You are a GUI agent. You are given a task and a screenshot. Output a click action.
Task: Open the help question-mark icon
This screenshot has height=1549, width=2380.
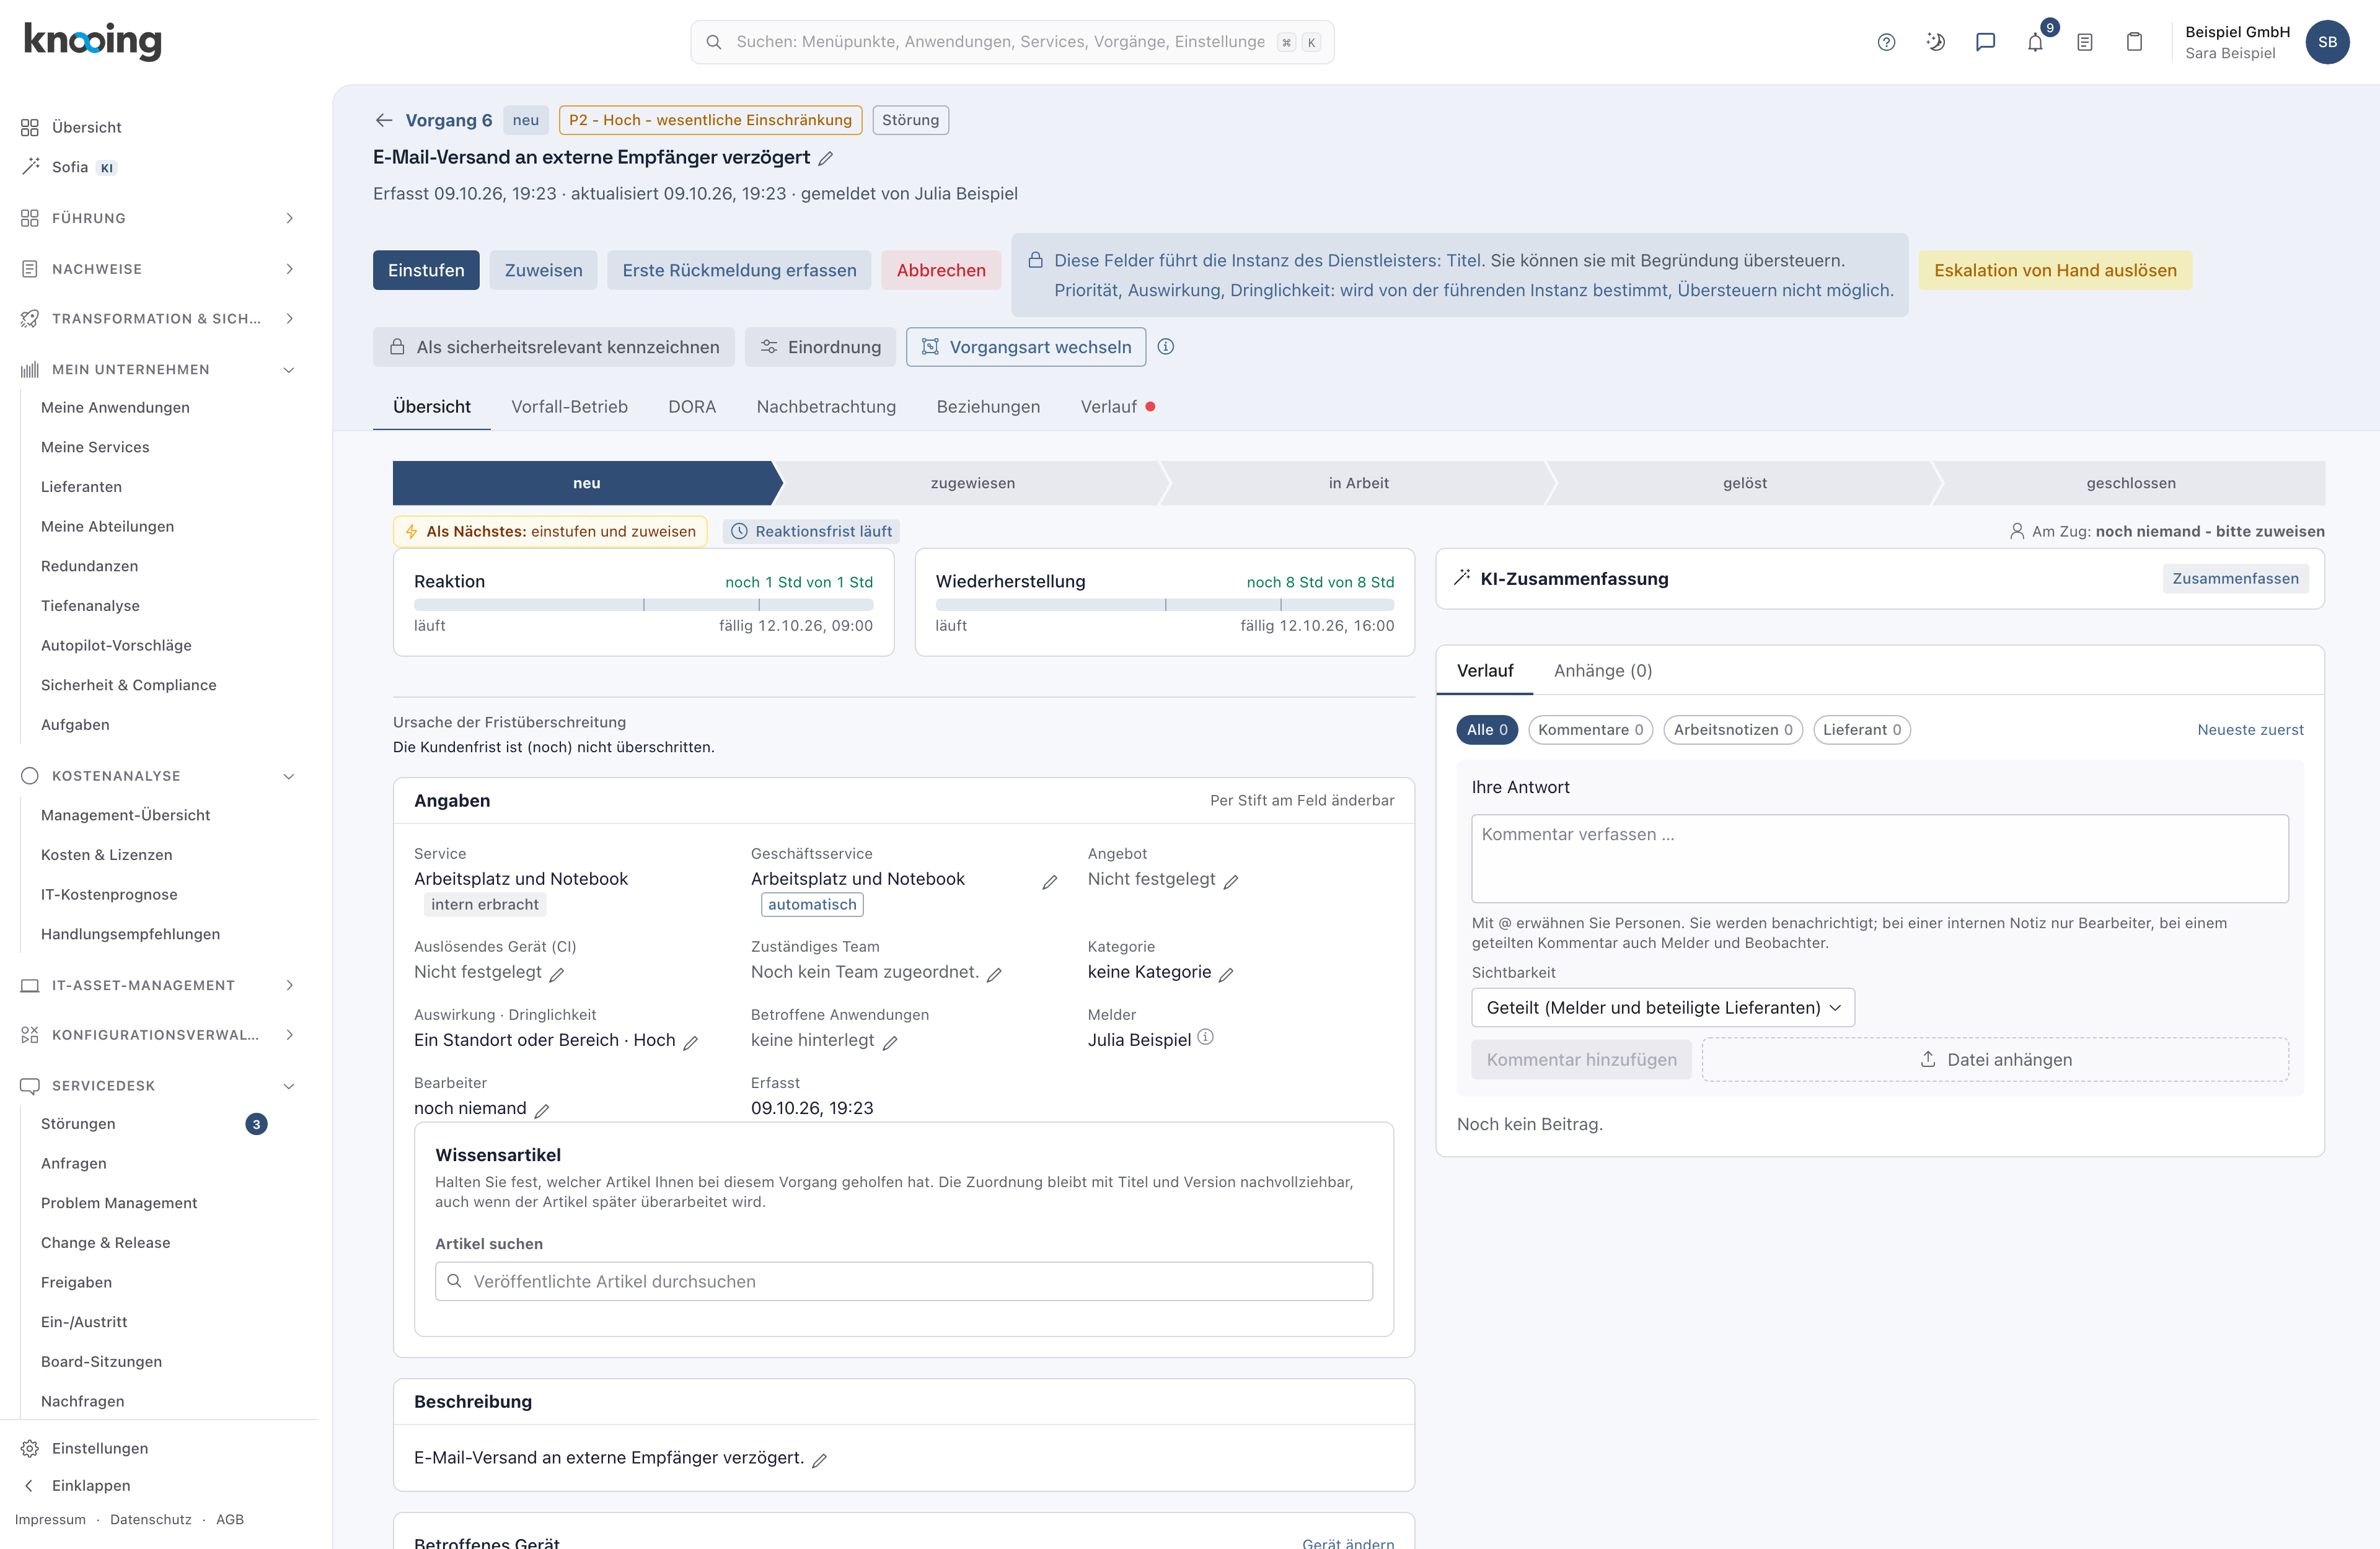[1886, 42]
